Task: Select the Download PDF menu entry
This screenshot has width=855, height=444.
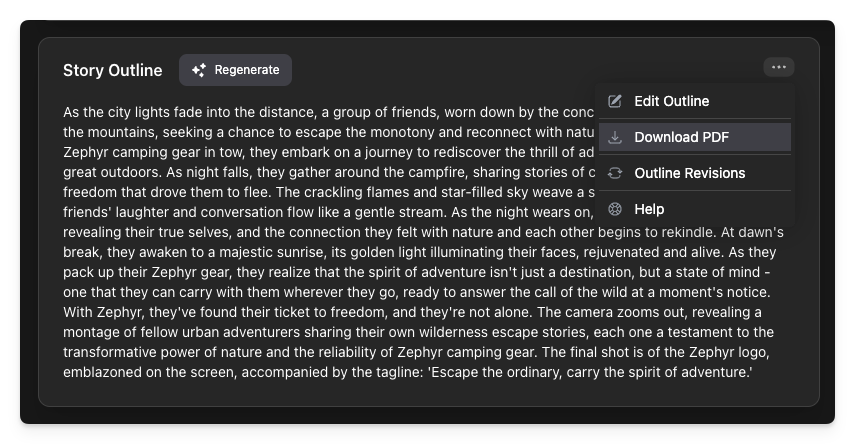Action: [695, 137]
